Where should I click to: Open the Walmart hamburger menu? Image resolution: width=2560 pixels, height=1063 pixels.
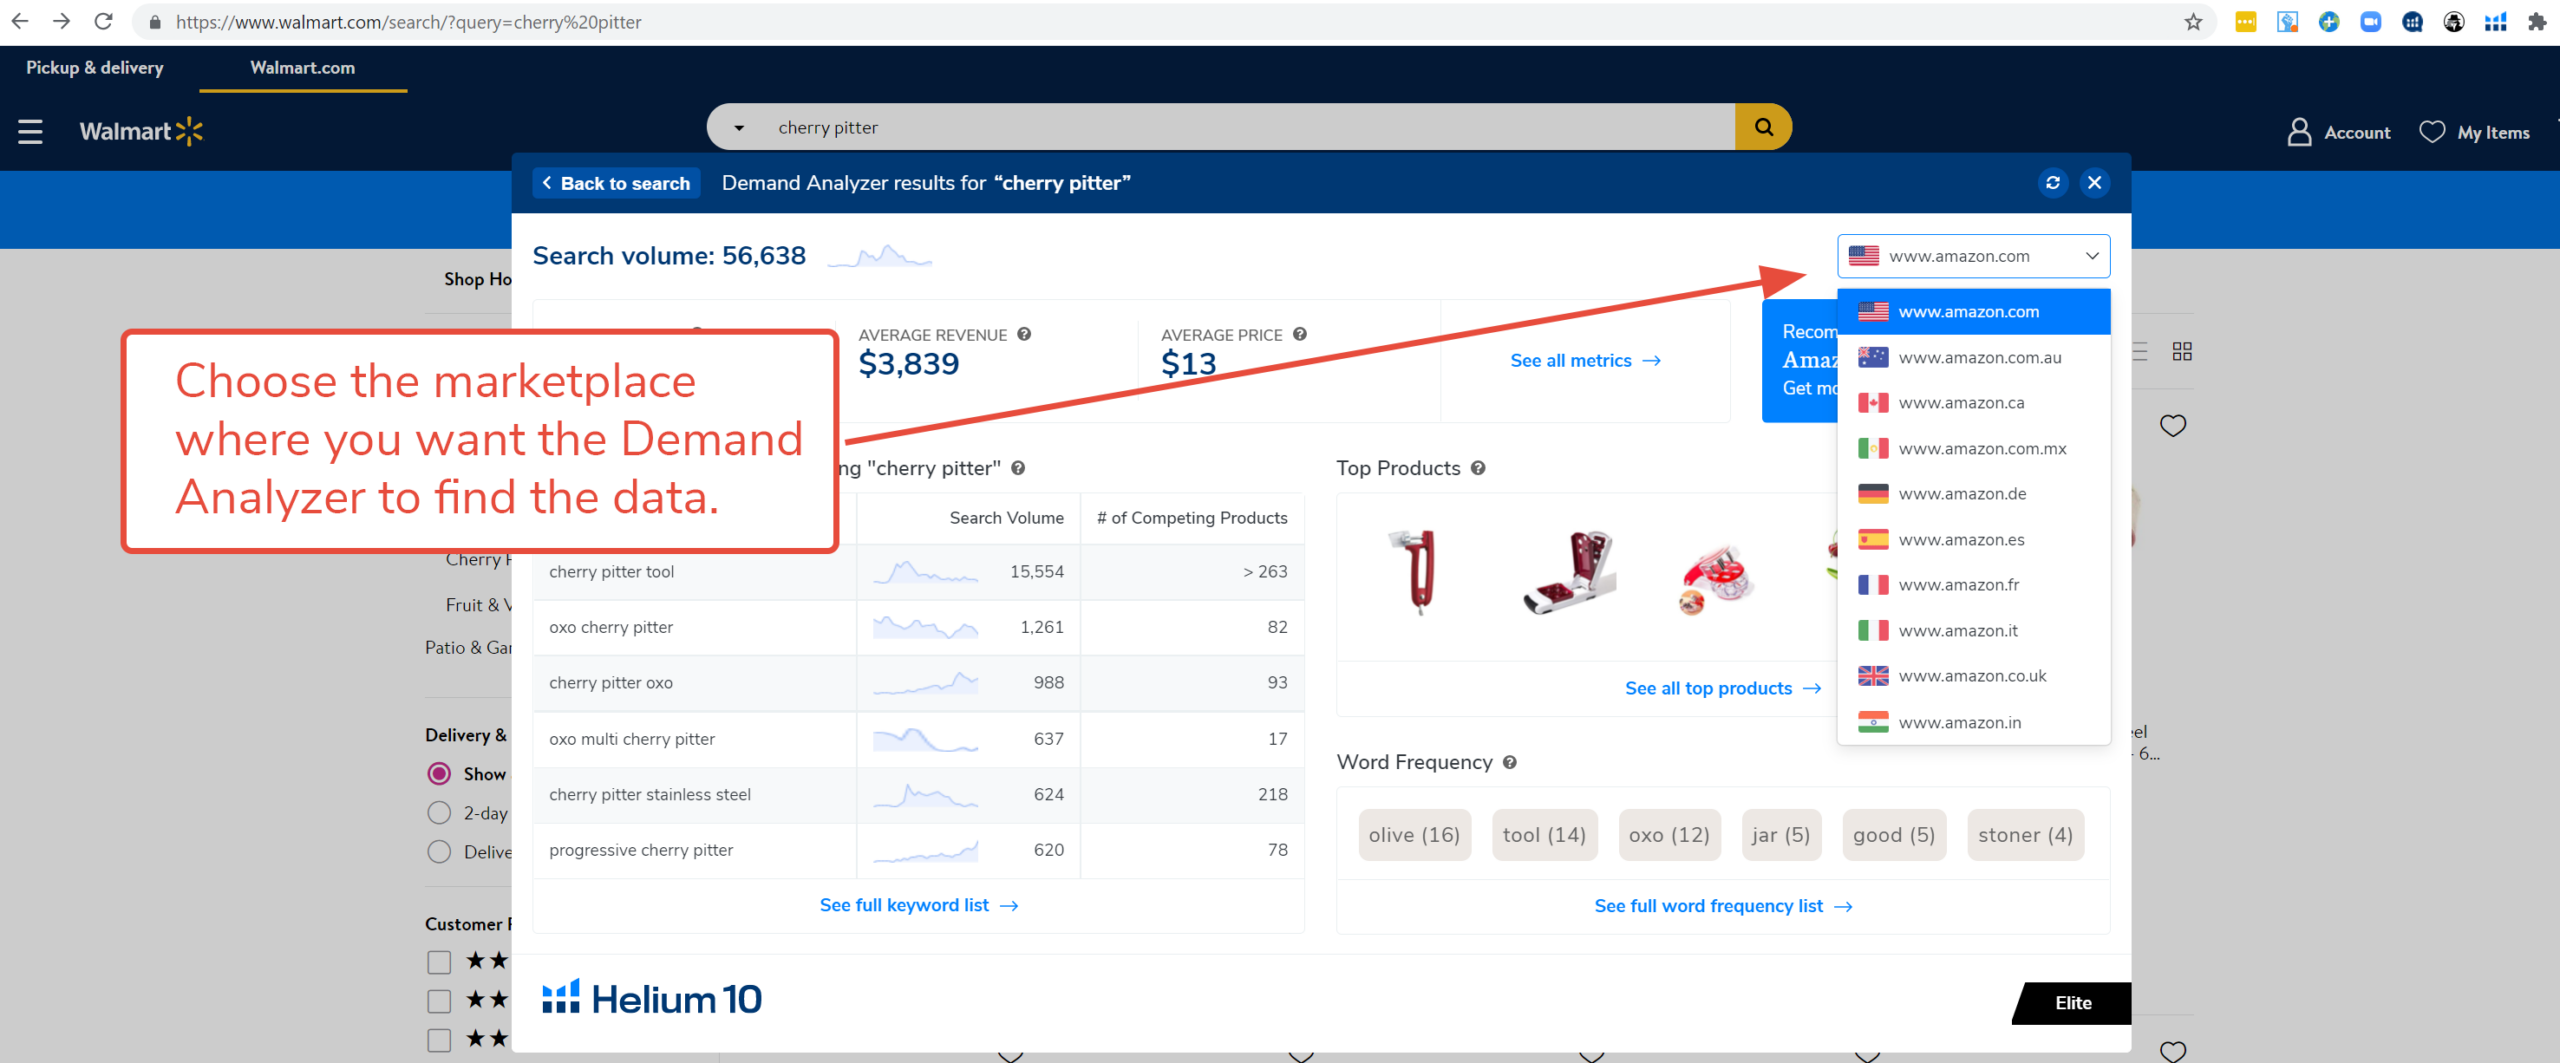(x=30, y=130)
